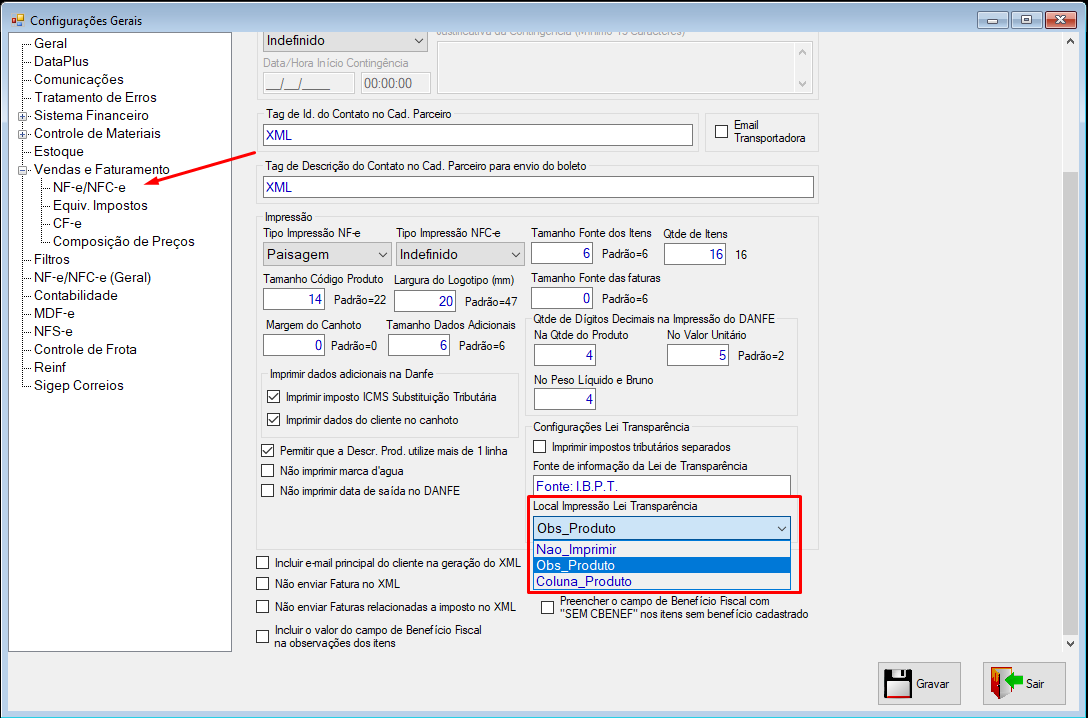Select Filtros in the settings tree
This screenshot has width=1088, height=718.
point(51,259)
